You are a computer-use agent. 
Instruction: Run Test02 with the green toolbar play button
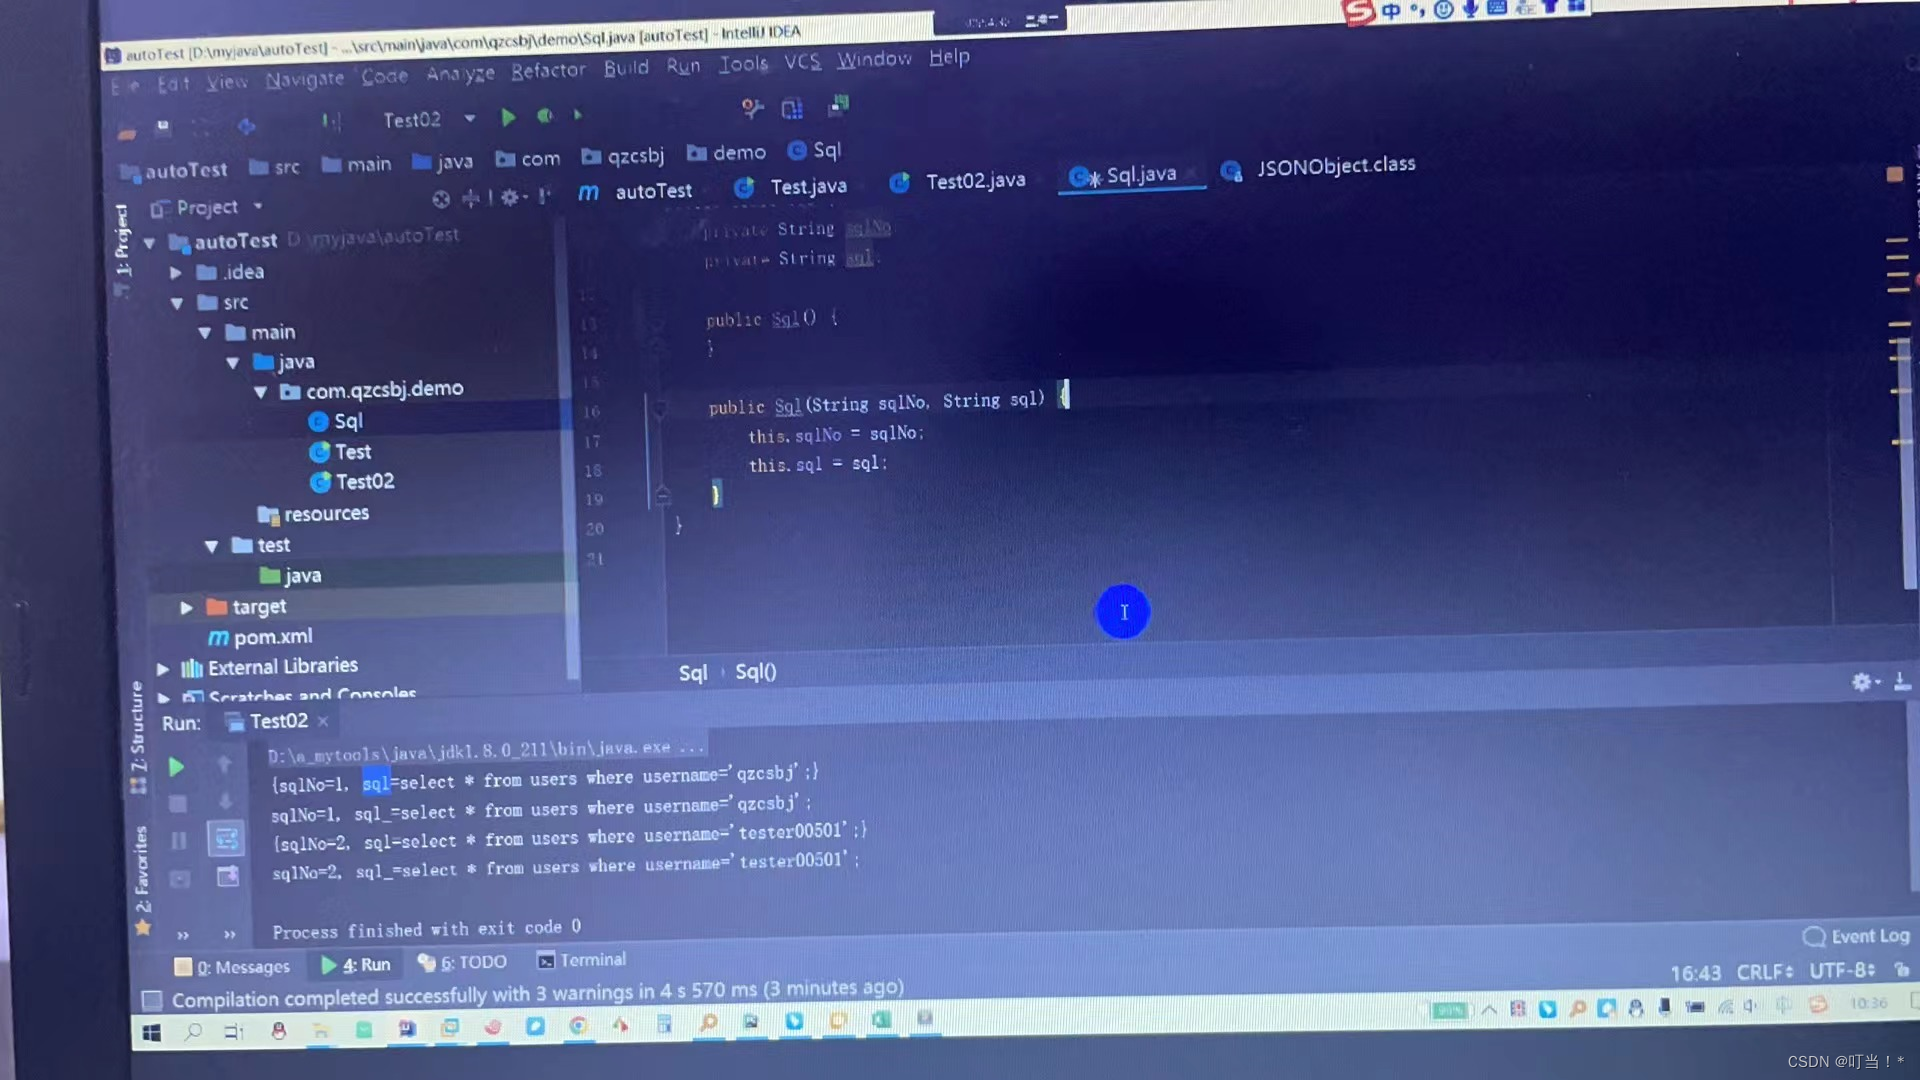pyautogui.click(x=508, y=118)
